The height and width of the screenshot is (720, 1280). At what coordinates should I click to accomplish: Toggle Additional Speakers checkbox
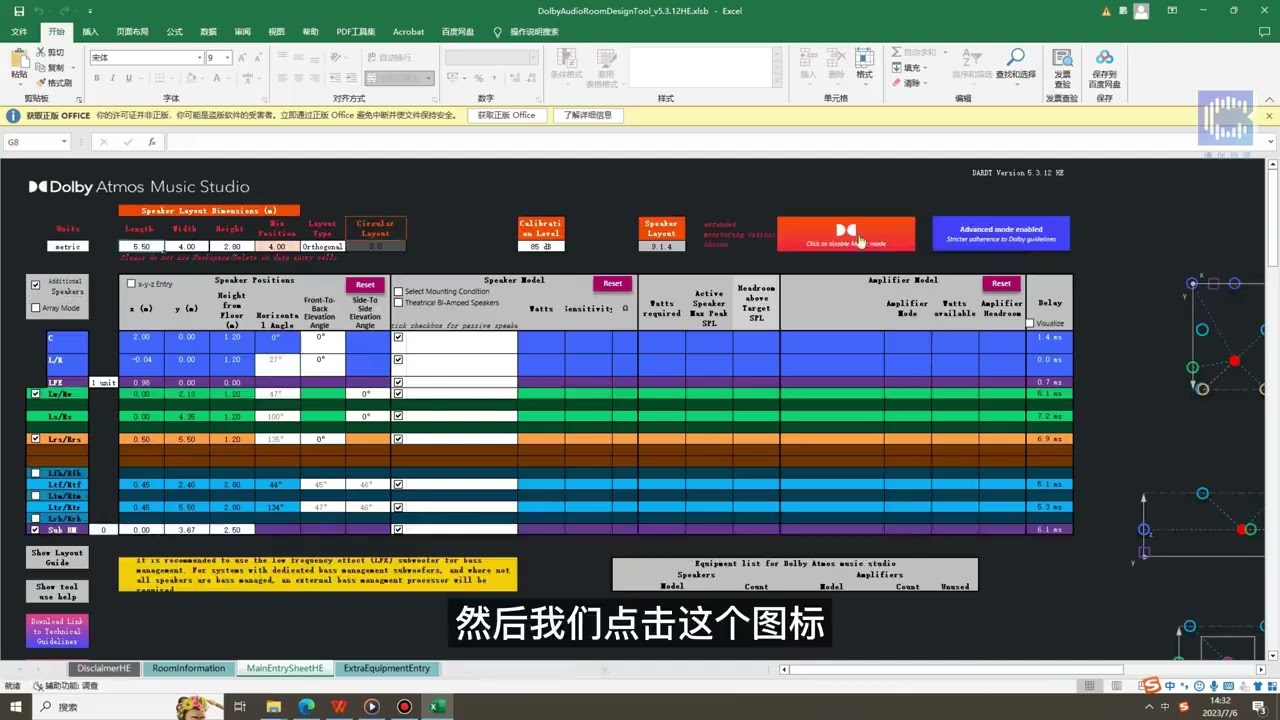37,285
